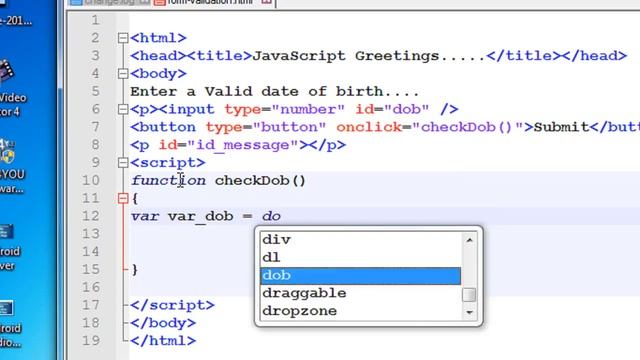Click the autocomplete scrollbar thumb
This screenshot has height=360, width=640.
(x=469, y=295)
